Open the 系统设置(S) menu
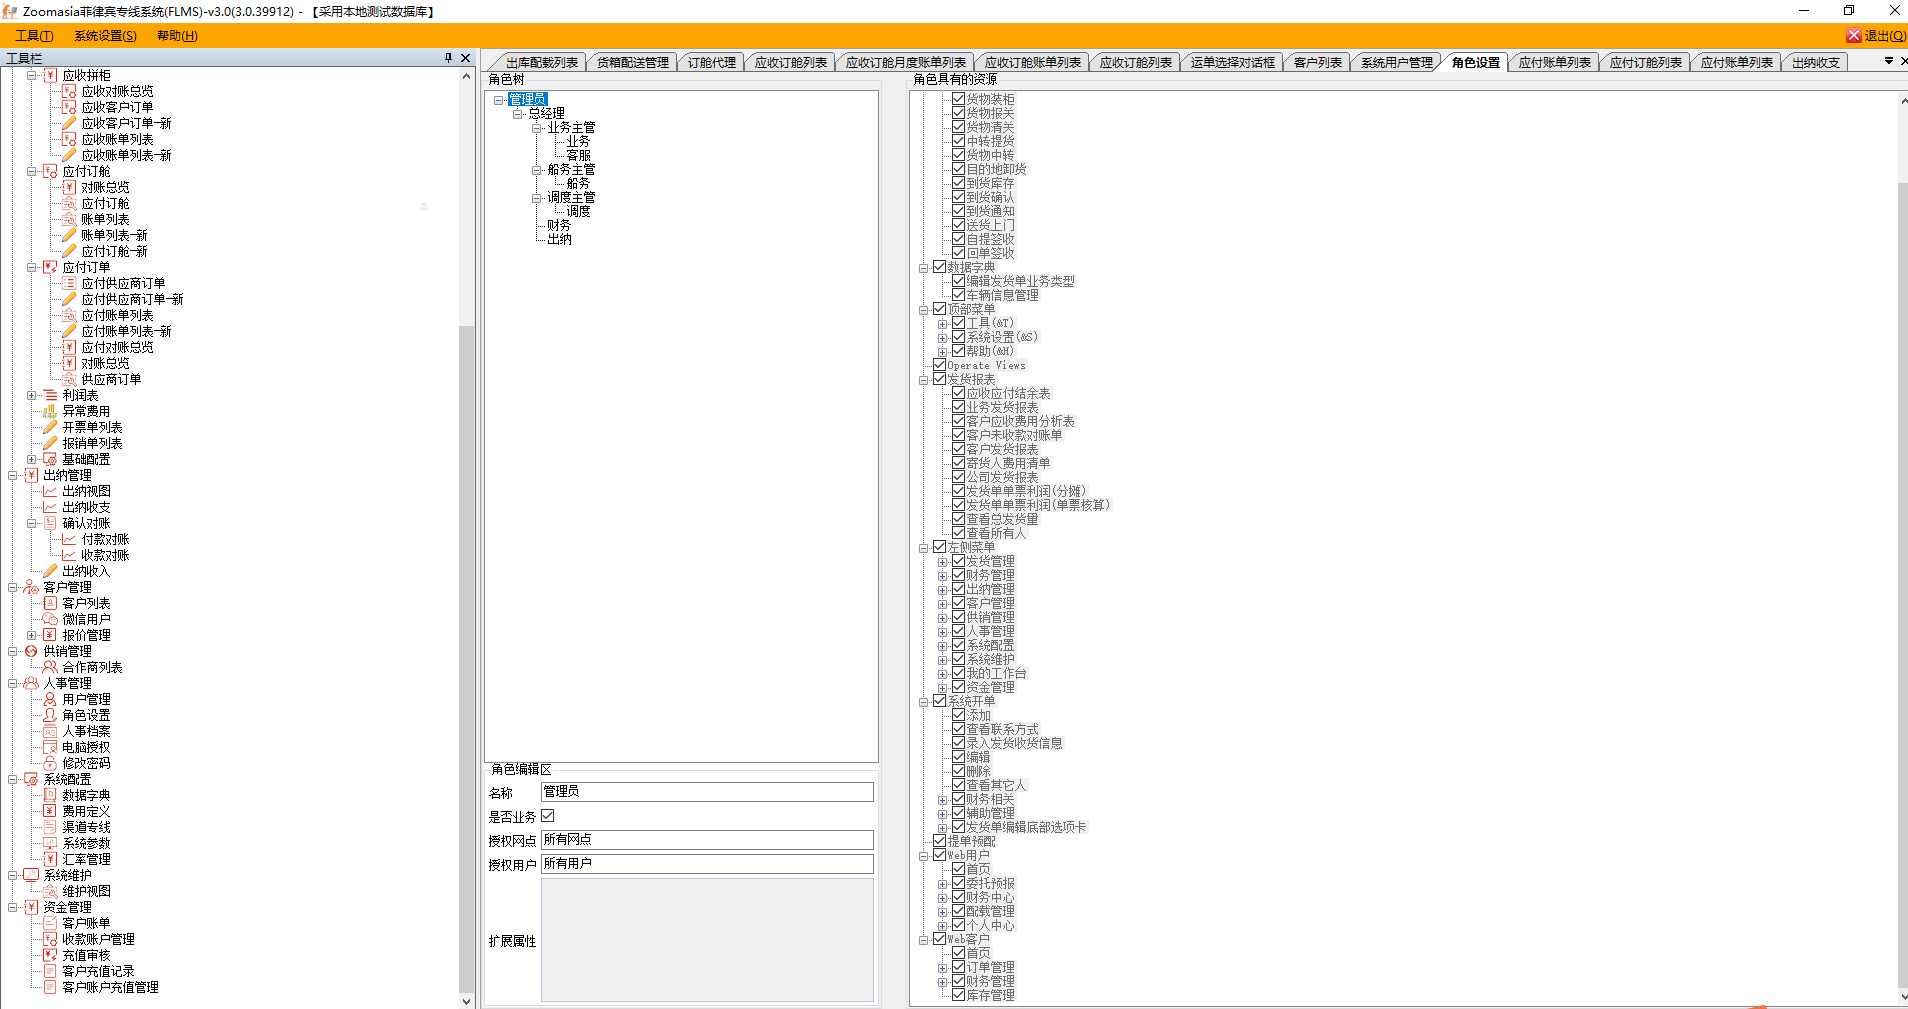 coord(105,36)
